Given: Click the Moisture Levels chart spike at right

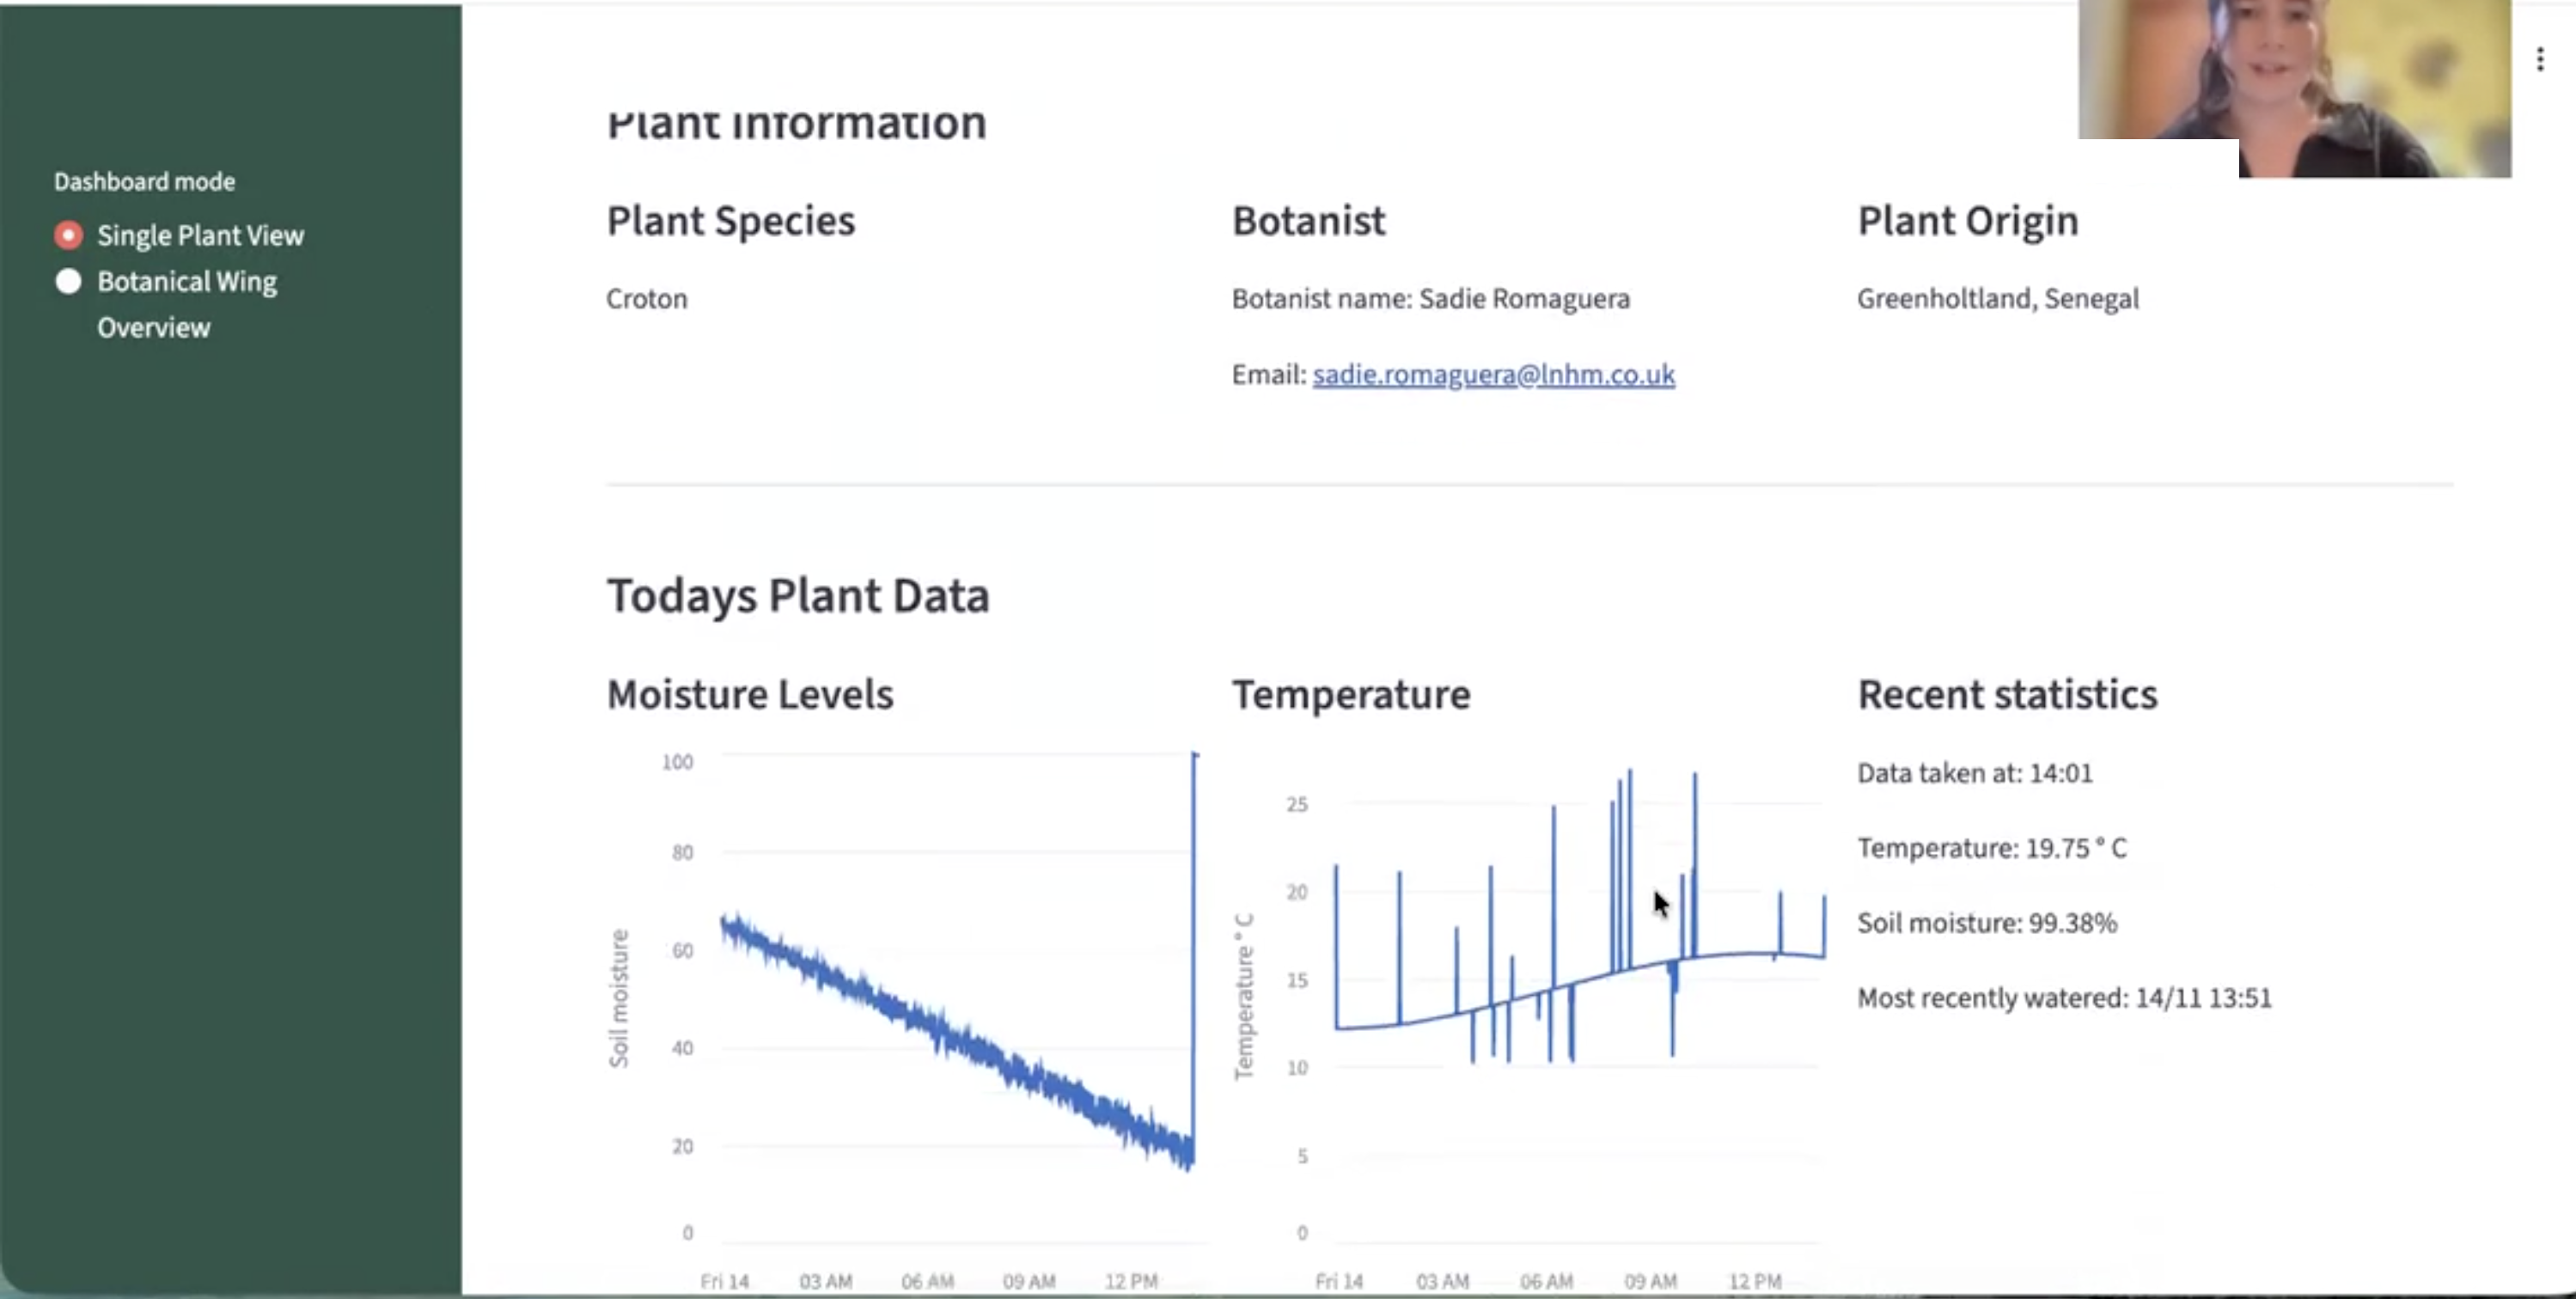Looking at the screenshot, I should point(1193,950).
